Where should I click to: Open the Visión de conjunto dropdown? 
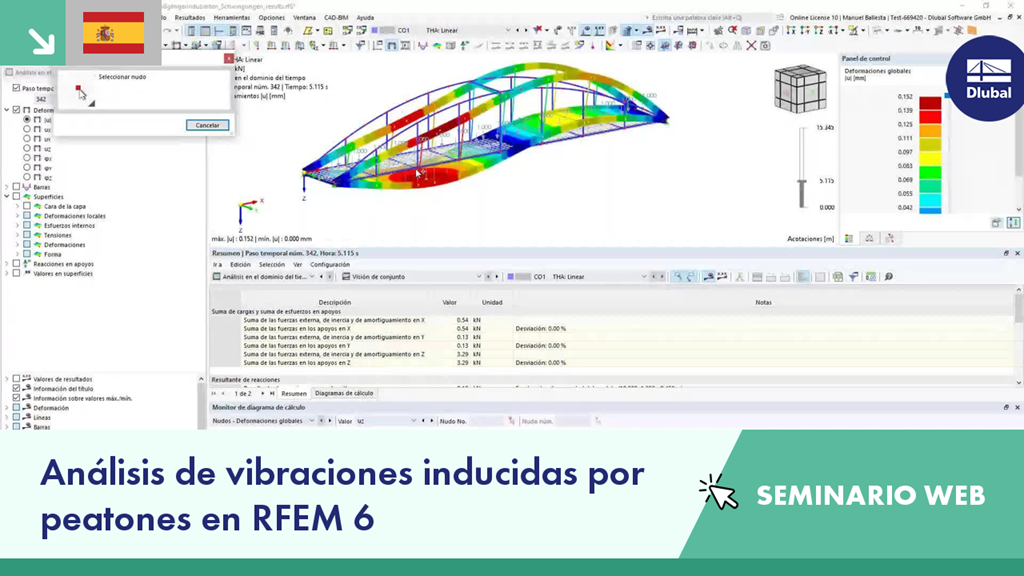pyautogui.click(x=478, y=275)
